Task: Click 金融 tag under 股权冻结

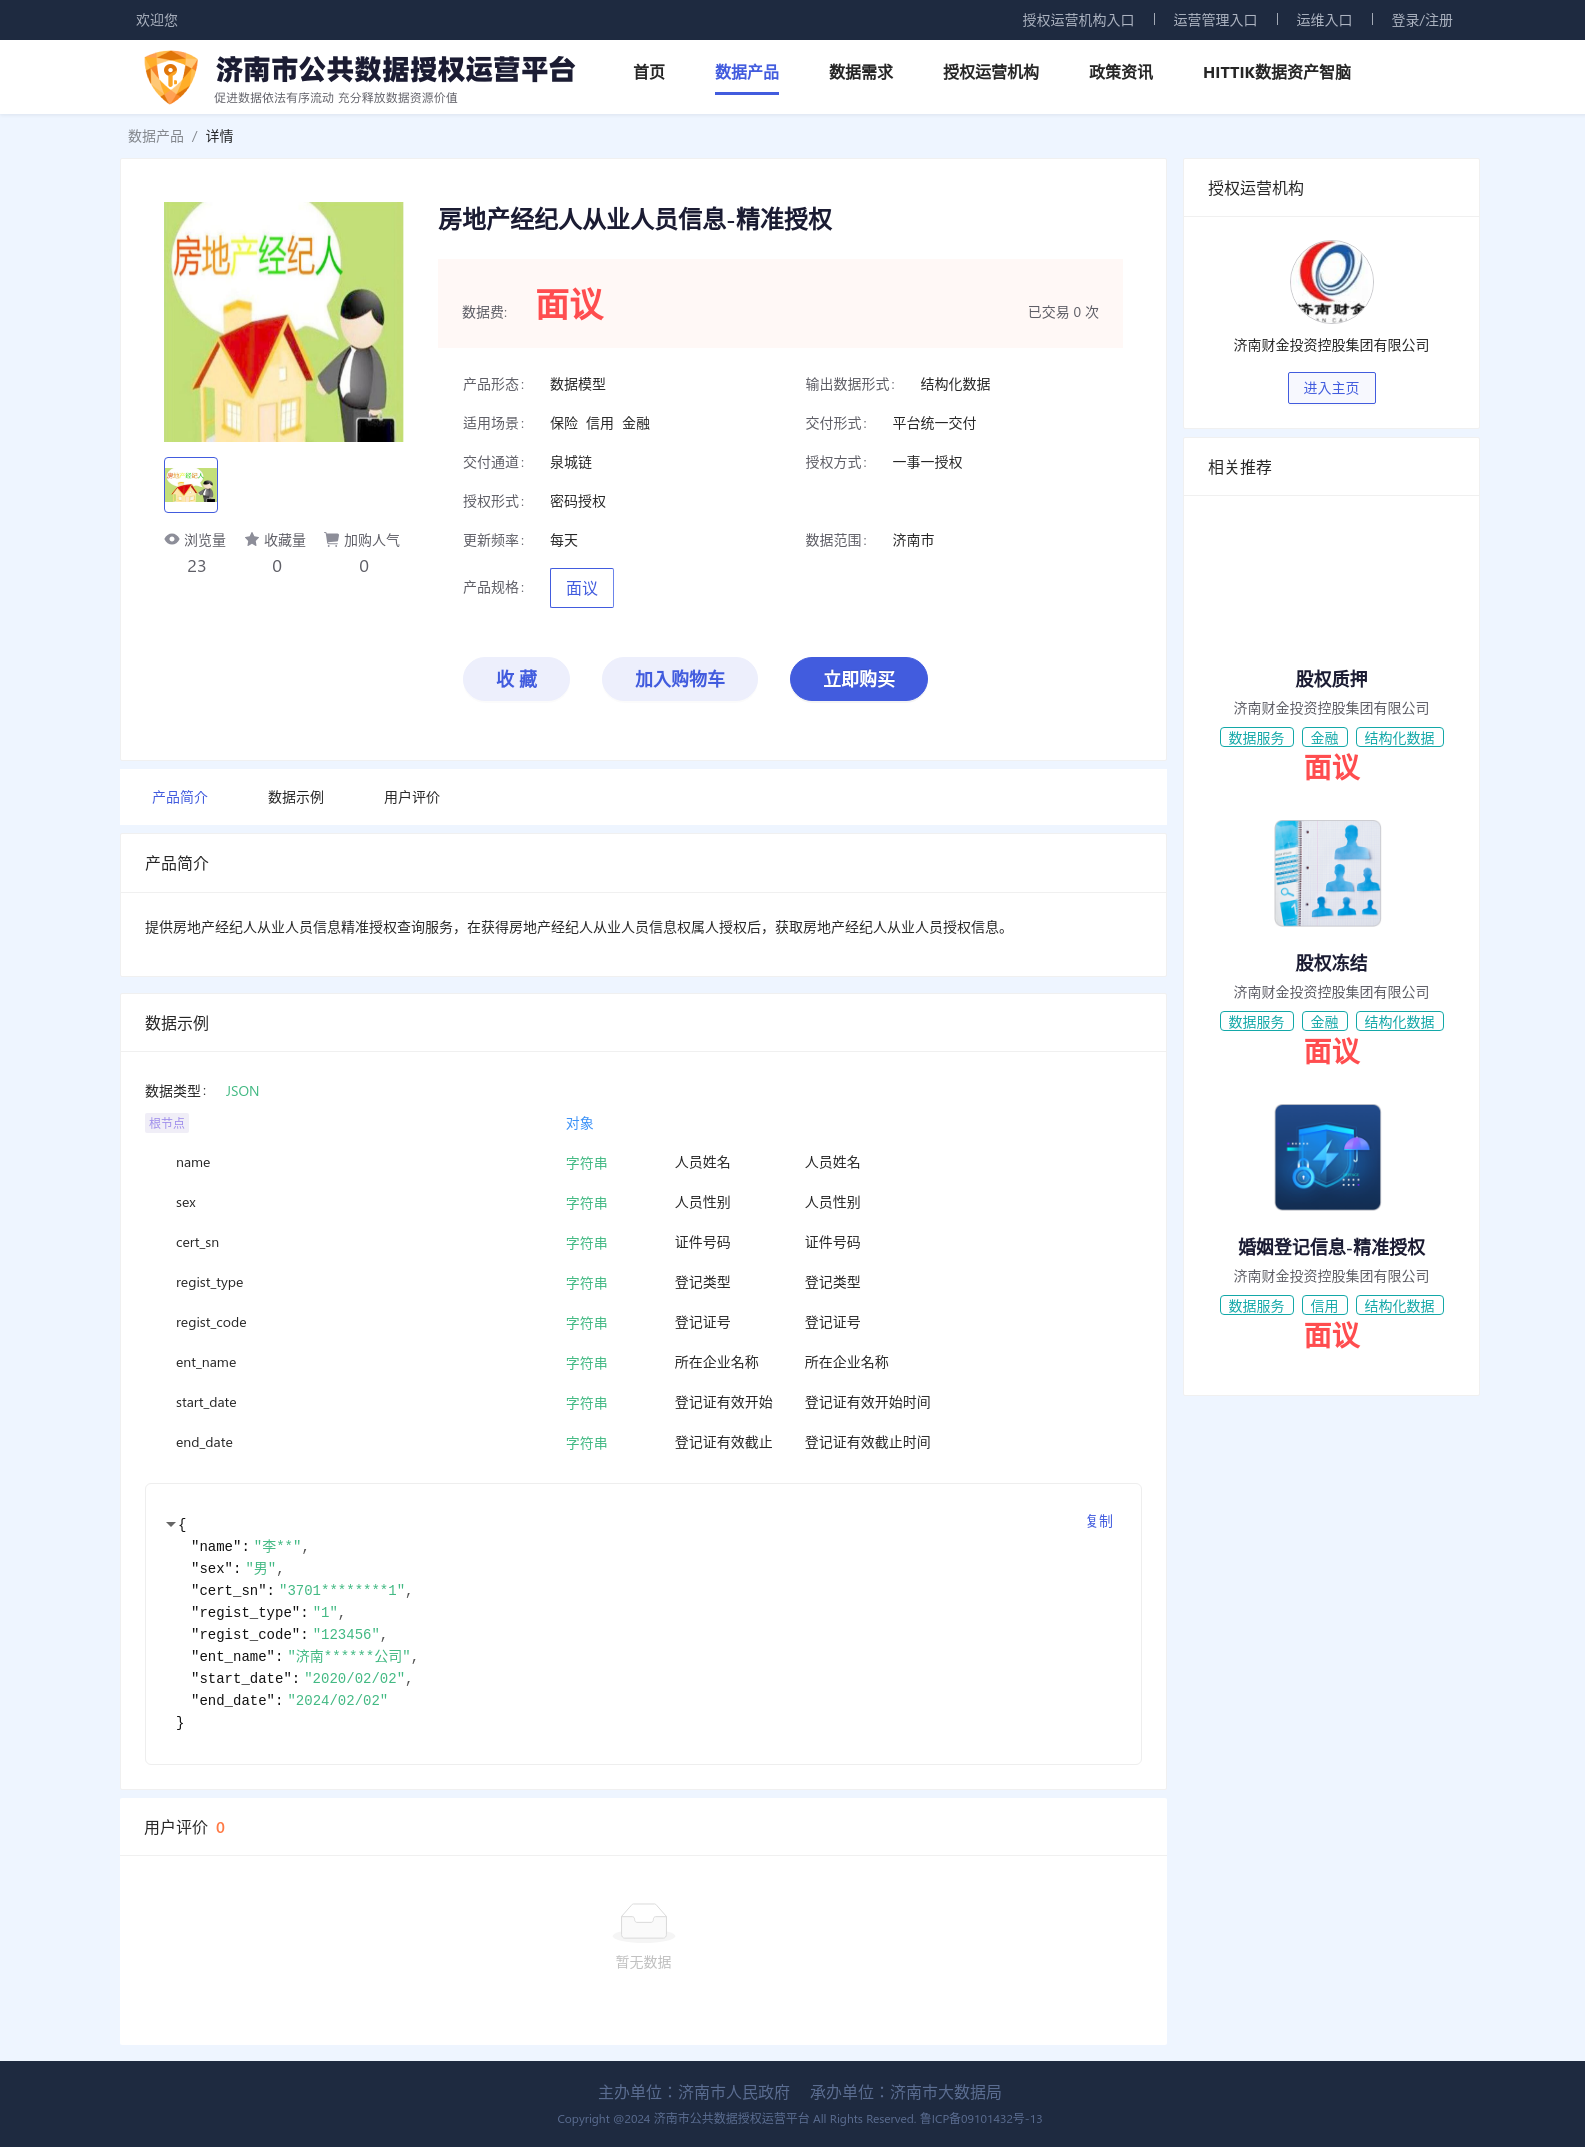Action: click(1325, 1022)
